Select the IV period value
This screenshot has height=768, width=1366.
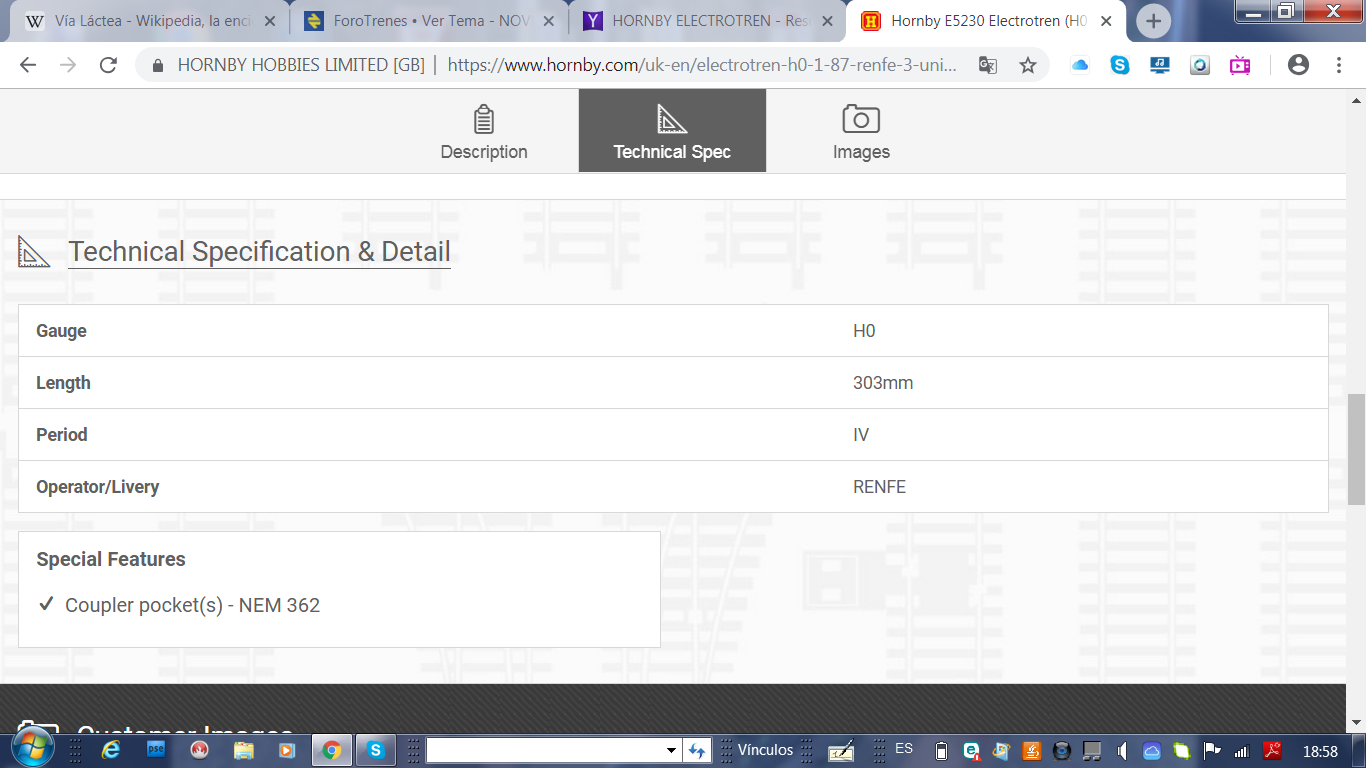861,435
